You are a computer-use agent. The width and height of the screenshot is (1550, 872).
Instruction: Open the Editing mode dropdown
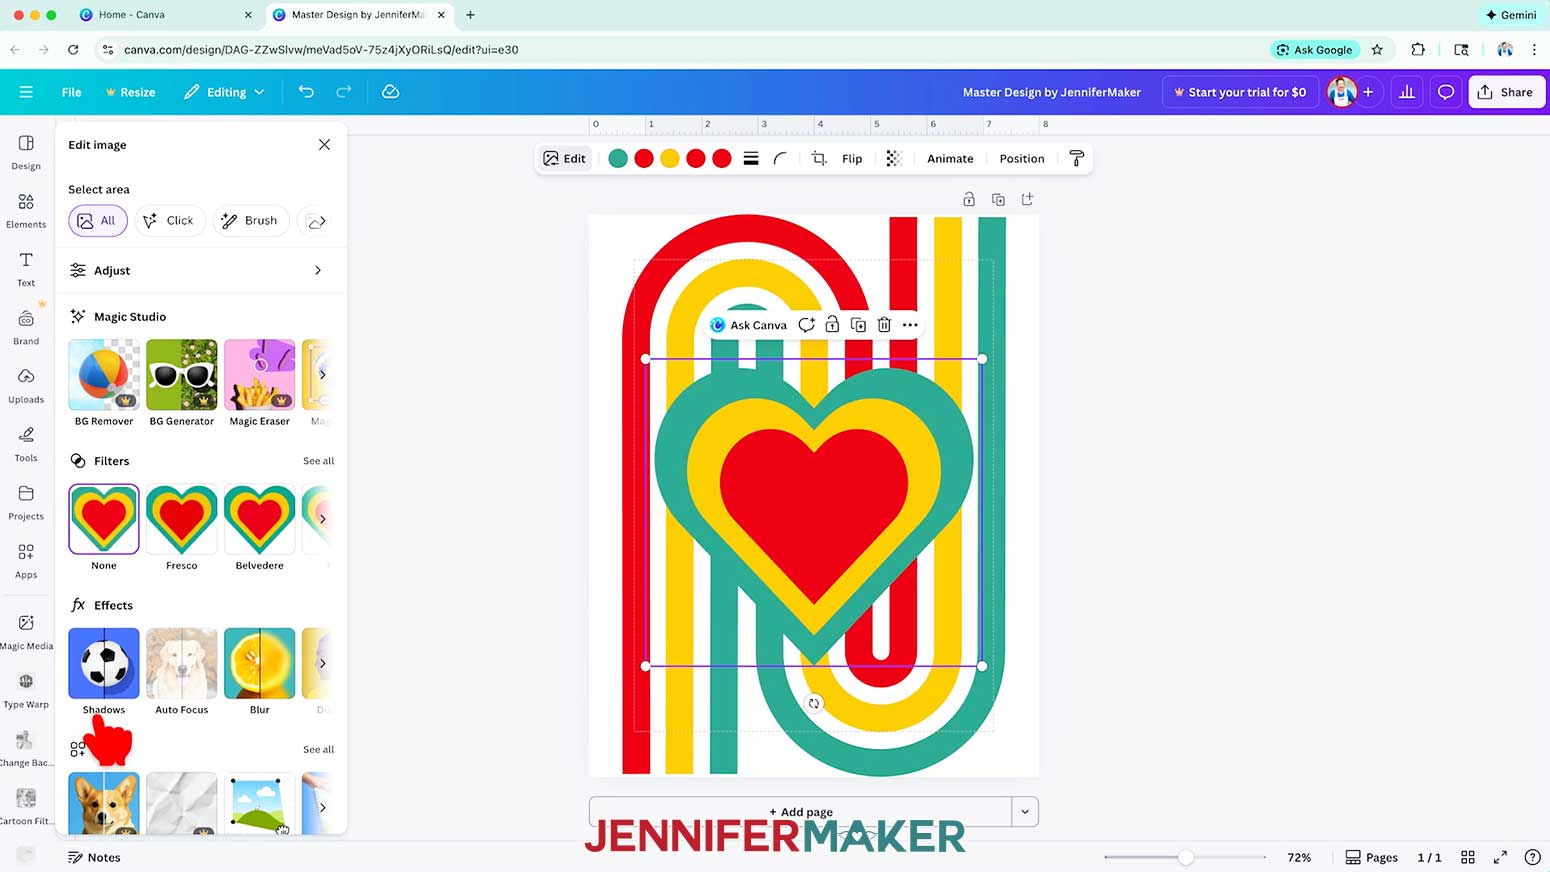point(225,92)
